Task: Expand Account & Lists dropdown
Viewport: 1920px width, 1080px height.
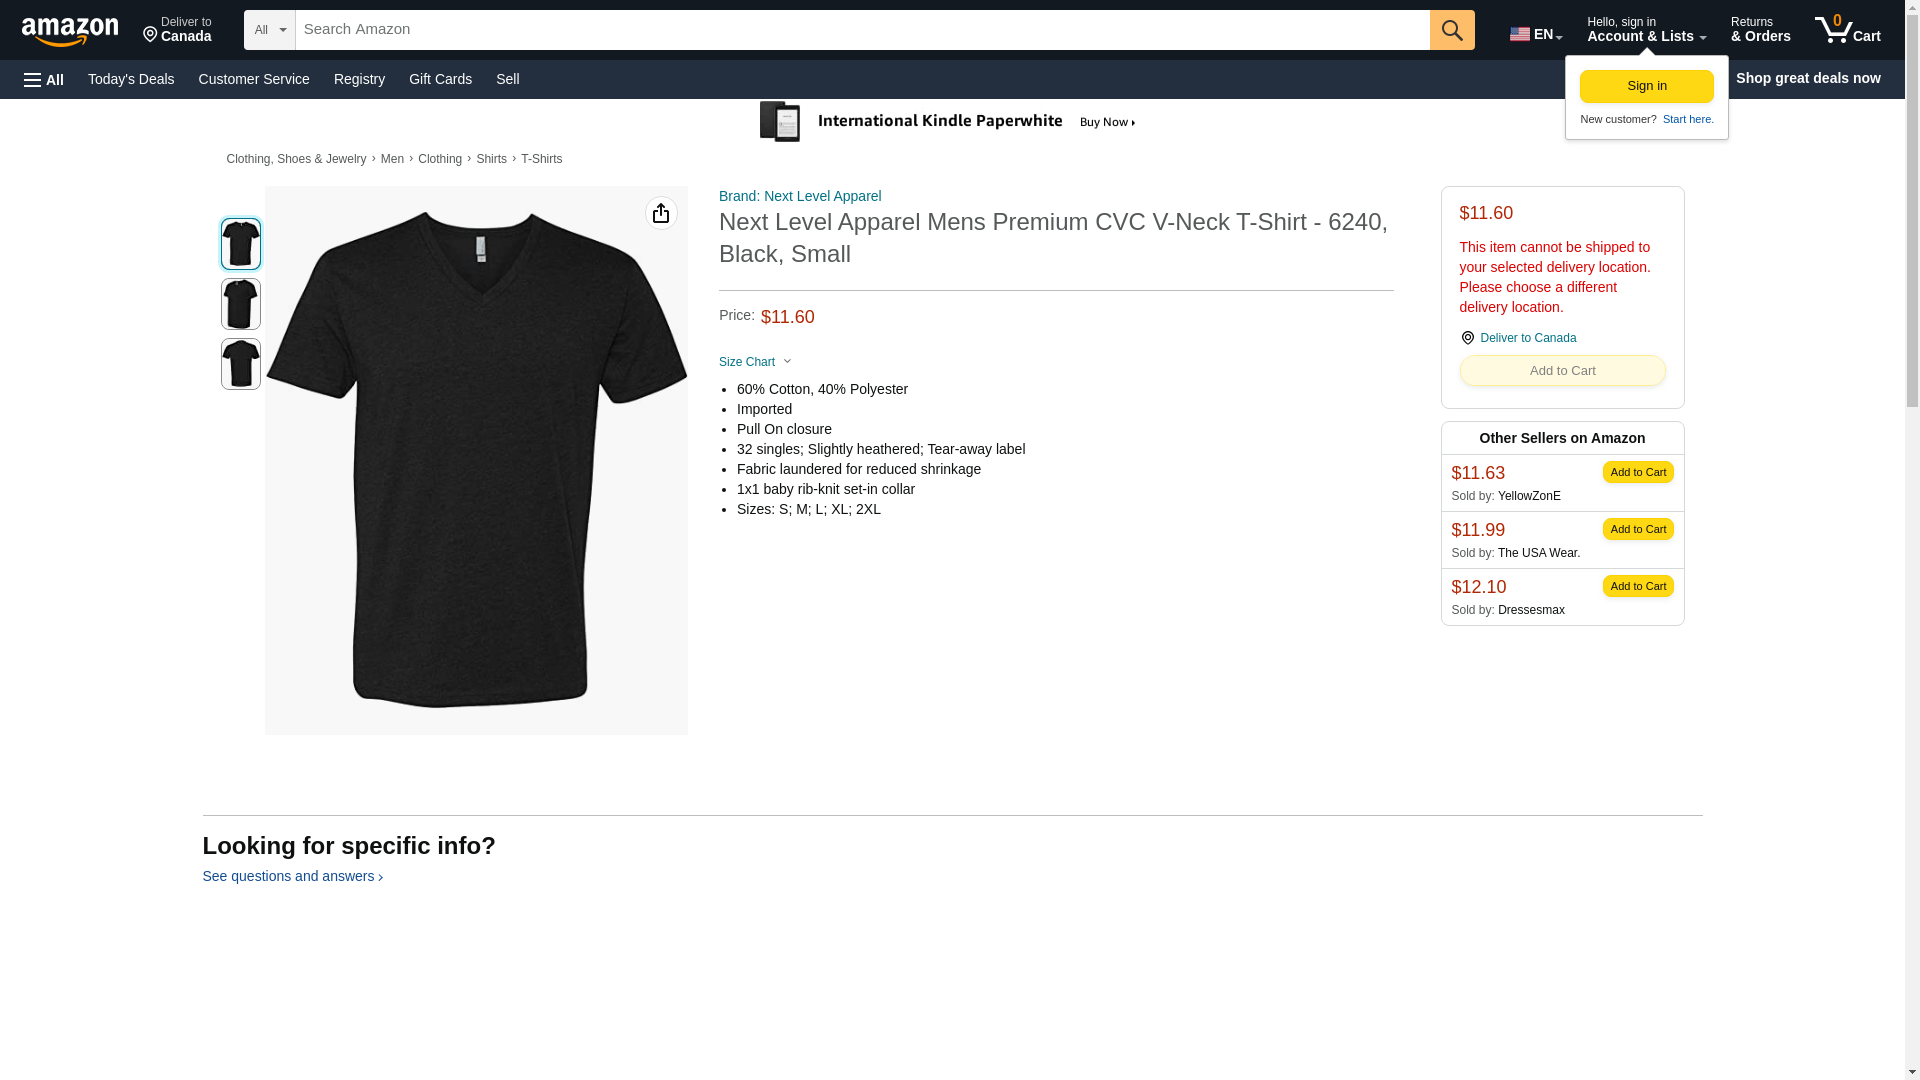Action: 1645,30
